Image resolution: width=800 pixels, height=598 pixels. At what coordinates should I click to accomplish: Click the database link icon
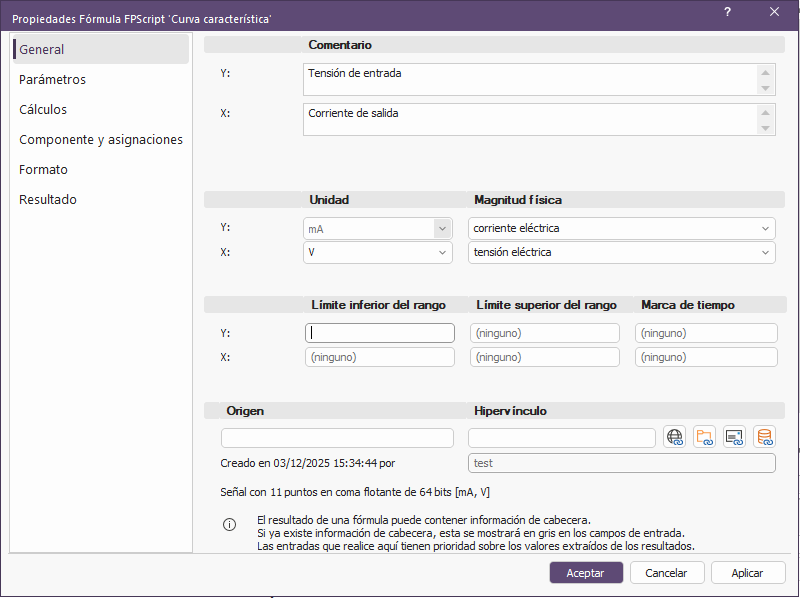(x=765, y=437)
